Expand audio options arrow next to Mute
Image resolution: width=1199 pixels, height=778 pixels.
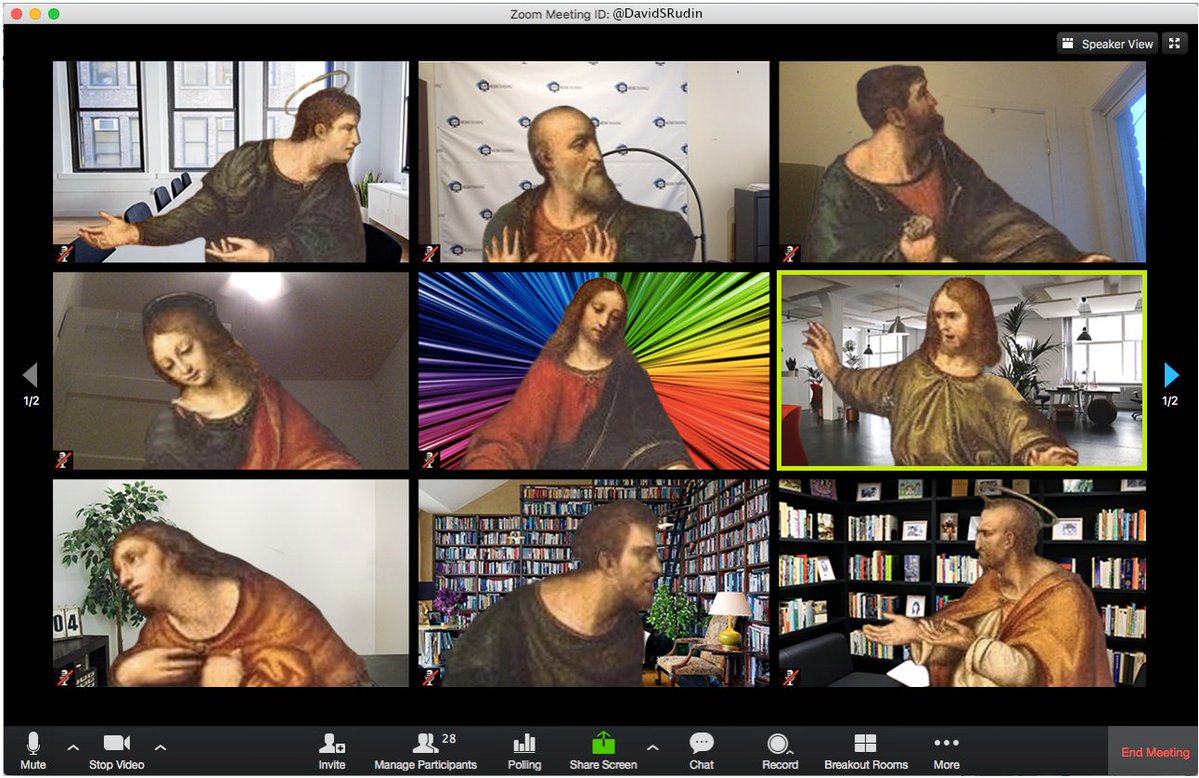(x=73, y=747)
